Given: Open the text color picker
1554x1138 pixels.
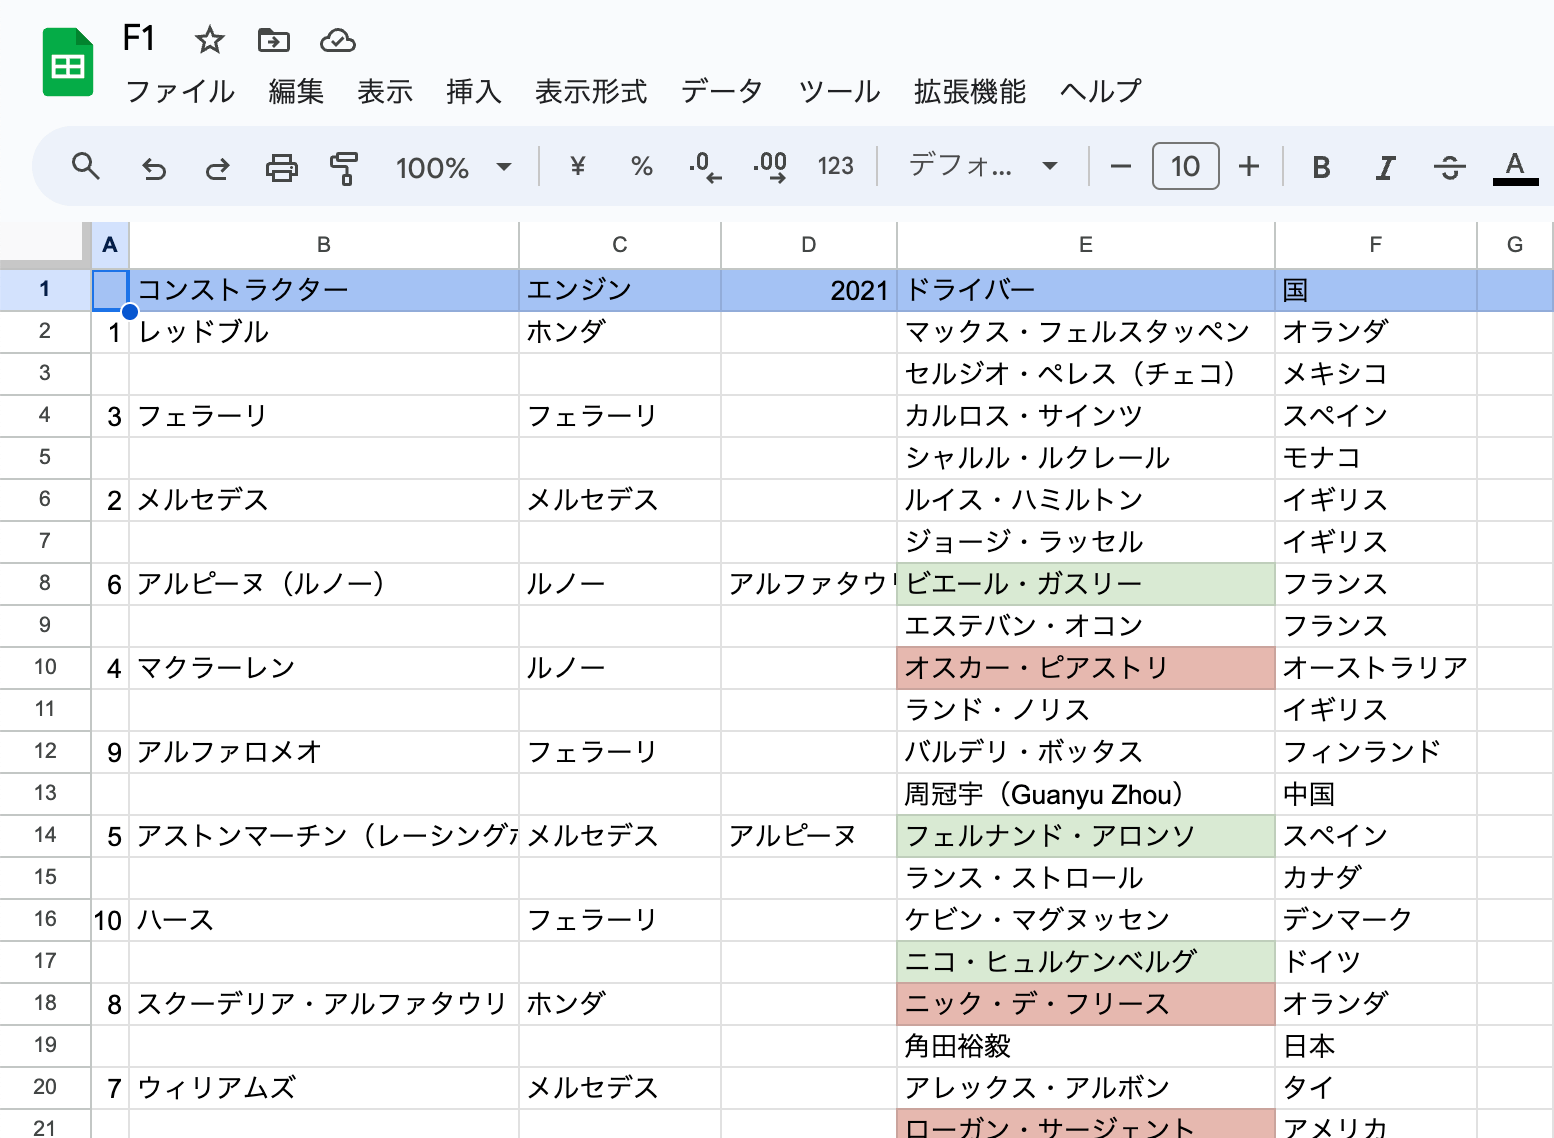Looking at the screenshot, I should (1515, 167).
